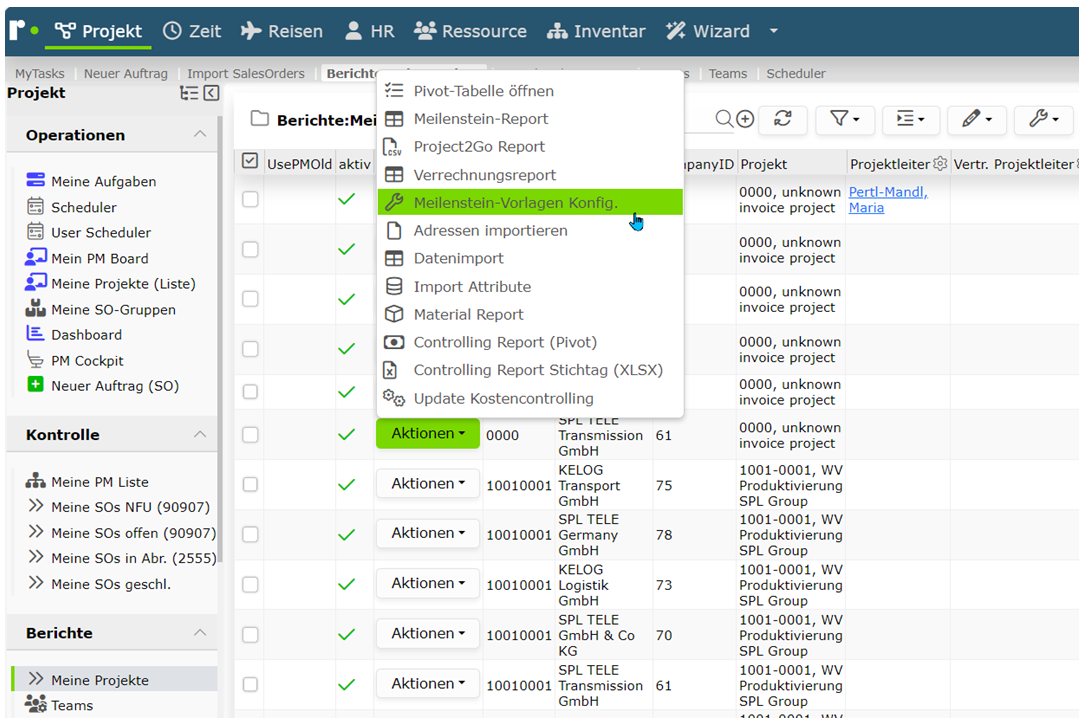Click the green plus Neuer Auftrag (SO) icon
This screenshot has width=1084, height=728.
pos(35,384)
